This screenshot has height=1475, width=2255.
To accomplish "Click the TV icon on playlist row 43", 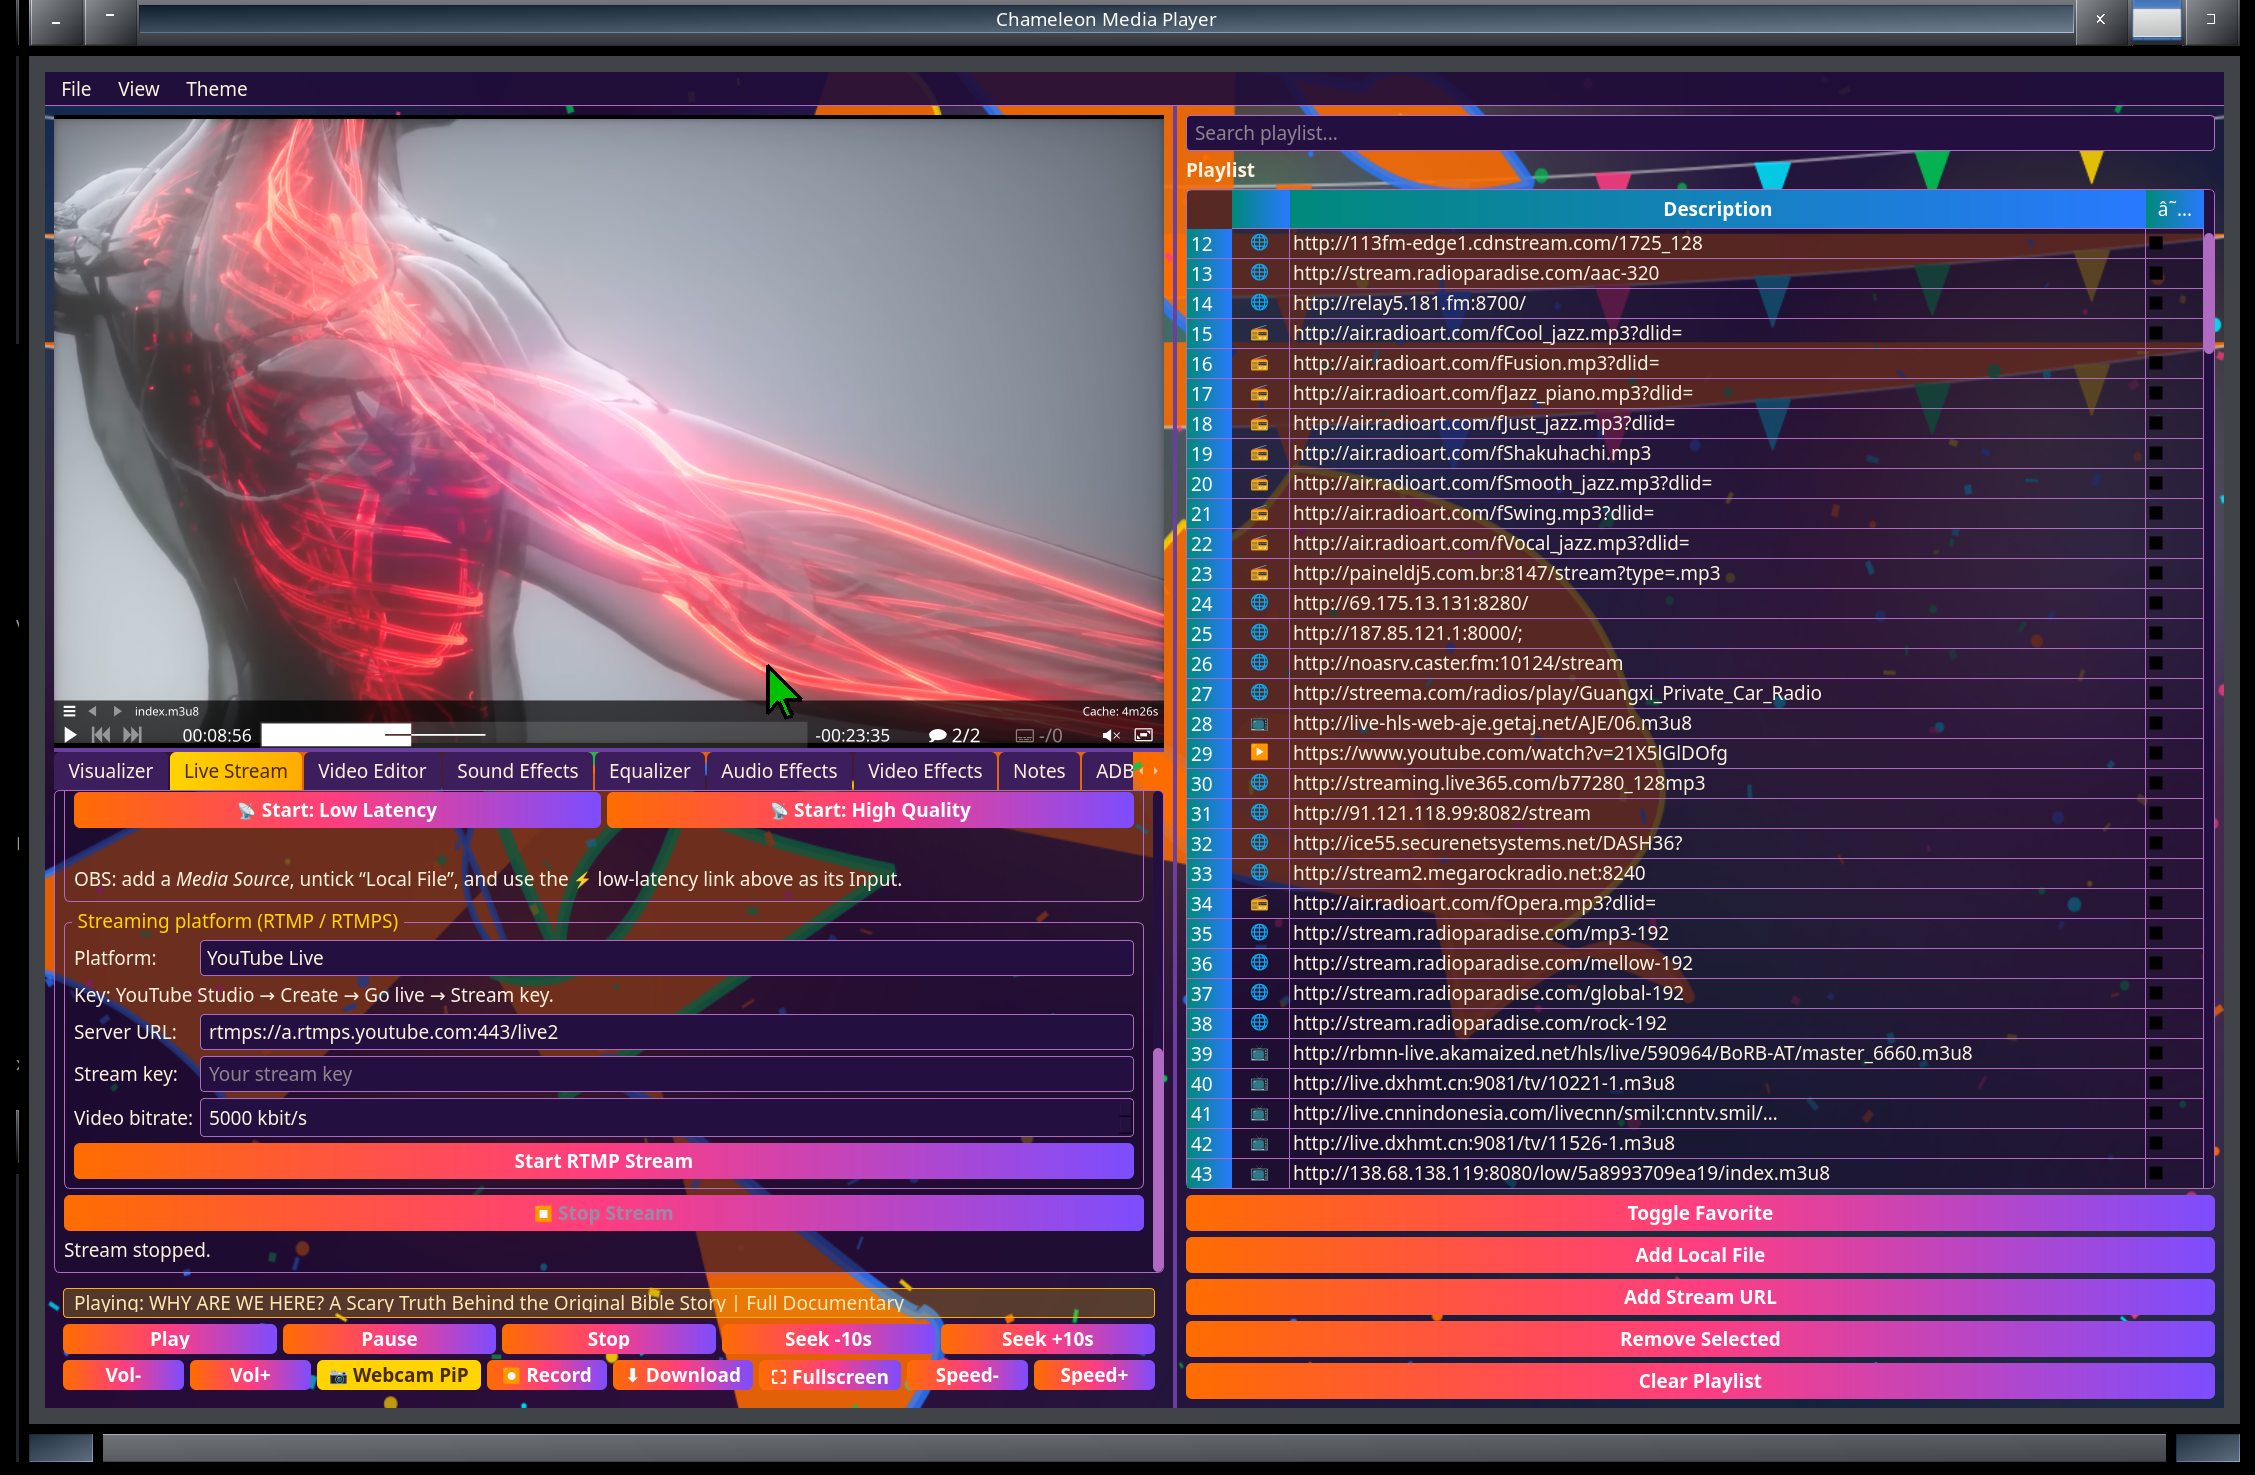I will [x=1259, y=1173].
